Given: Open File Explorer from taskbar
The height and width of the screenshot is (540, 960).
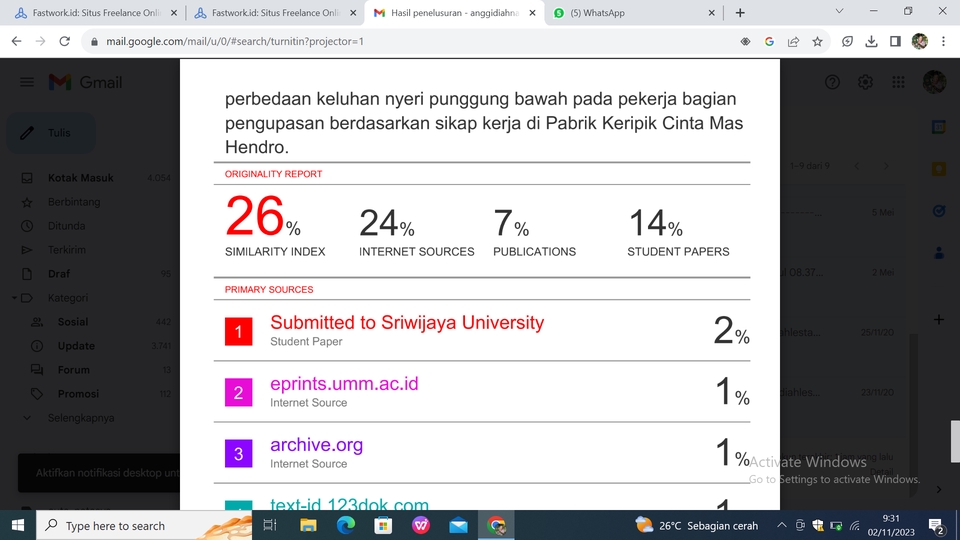Looking at the screenshot, I should pyautogui.click(x=308, y=525).
